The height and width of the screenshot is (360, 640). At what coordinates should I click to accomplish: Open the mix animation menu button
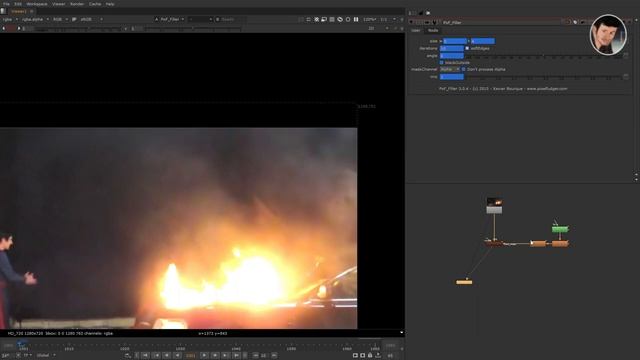pyautogui.click(x=626, y=77)
